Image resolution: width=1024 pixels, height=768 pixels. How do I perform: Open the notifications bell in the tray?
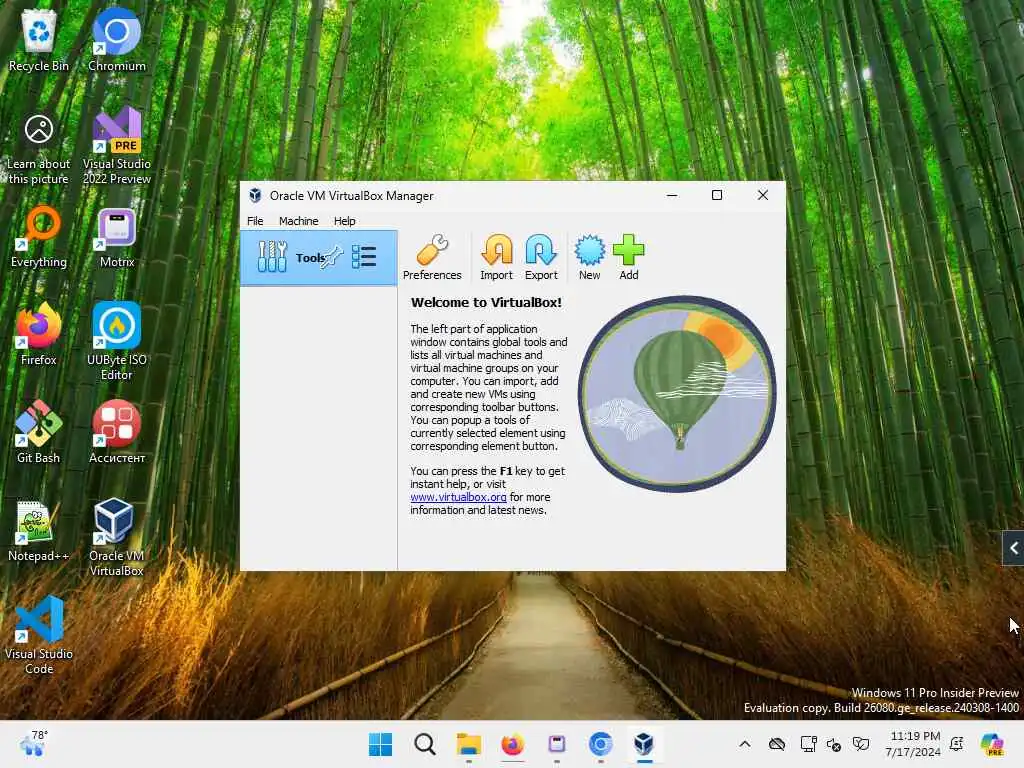click(957, 744)
